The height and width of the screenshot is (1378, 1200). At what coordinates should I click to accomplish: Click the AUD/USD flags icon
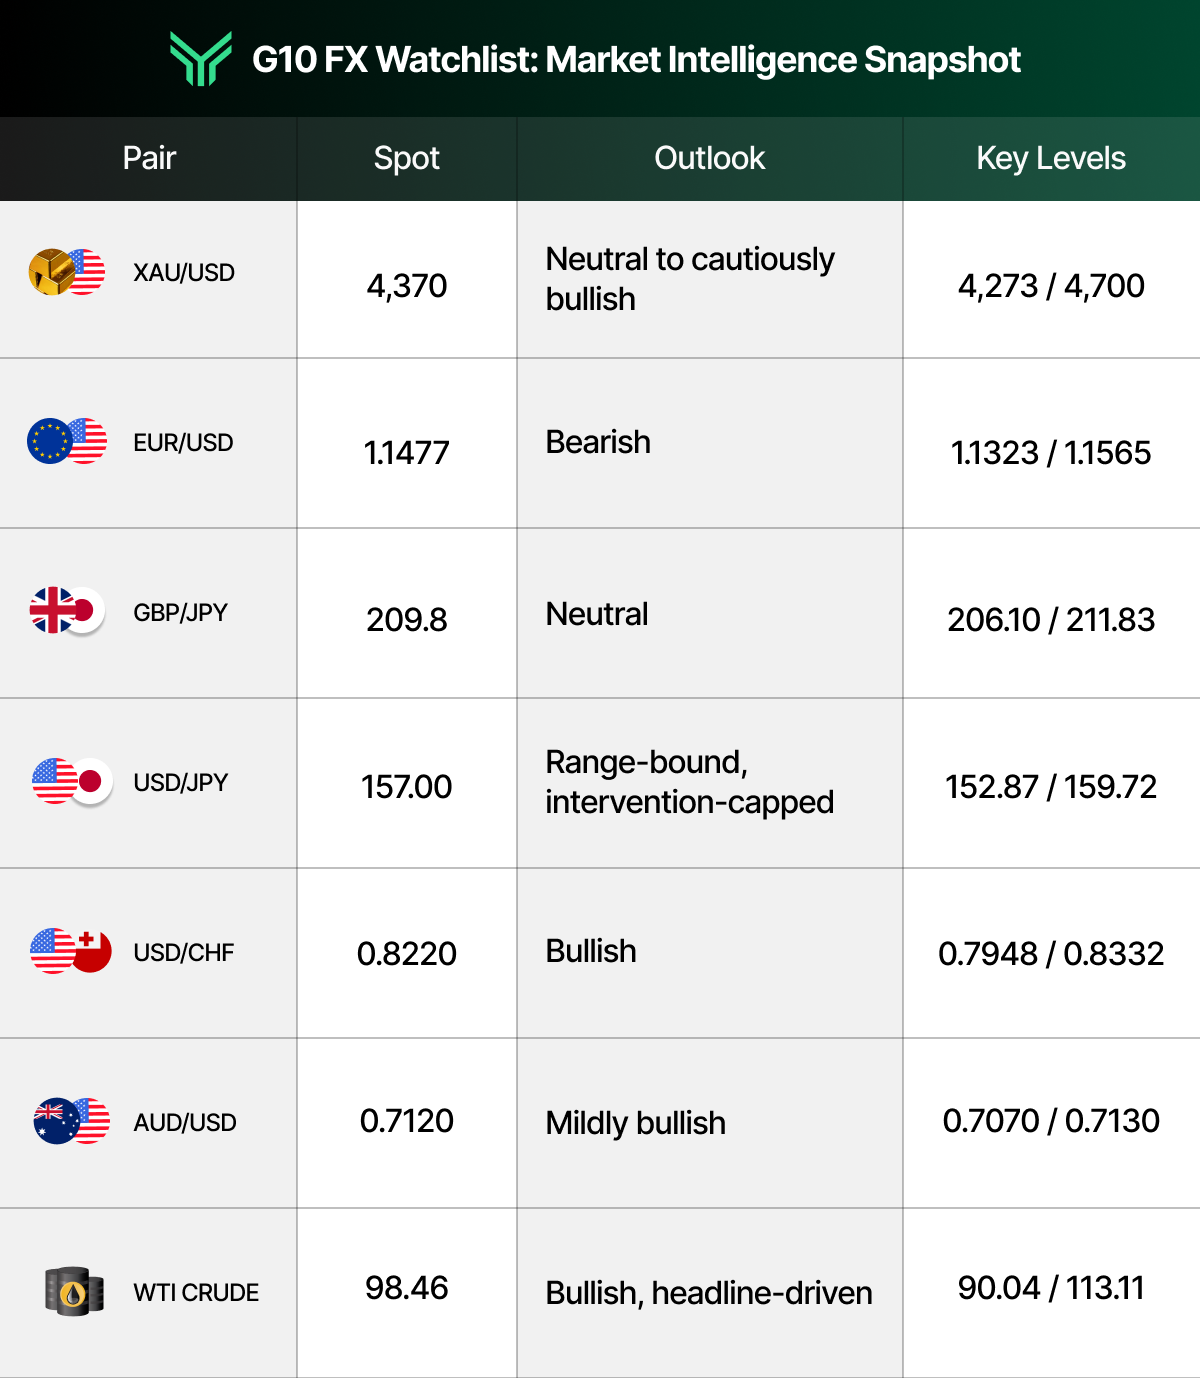72,1121
